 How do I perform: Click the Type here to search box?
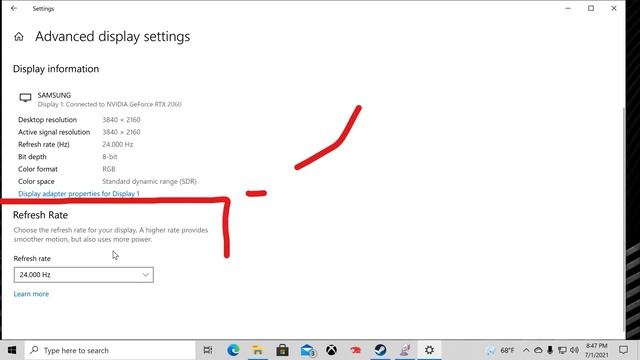[110, 350]
